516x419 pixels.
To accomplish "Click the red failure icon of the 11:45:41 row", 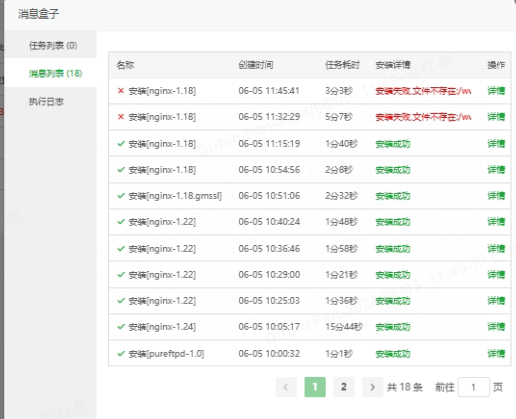I will click(121, 90).
